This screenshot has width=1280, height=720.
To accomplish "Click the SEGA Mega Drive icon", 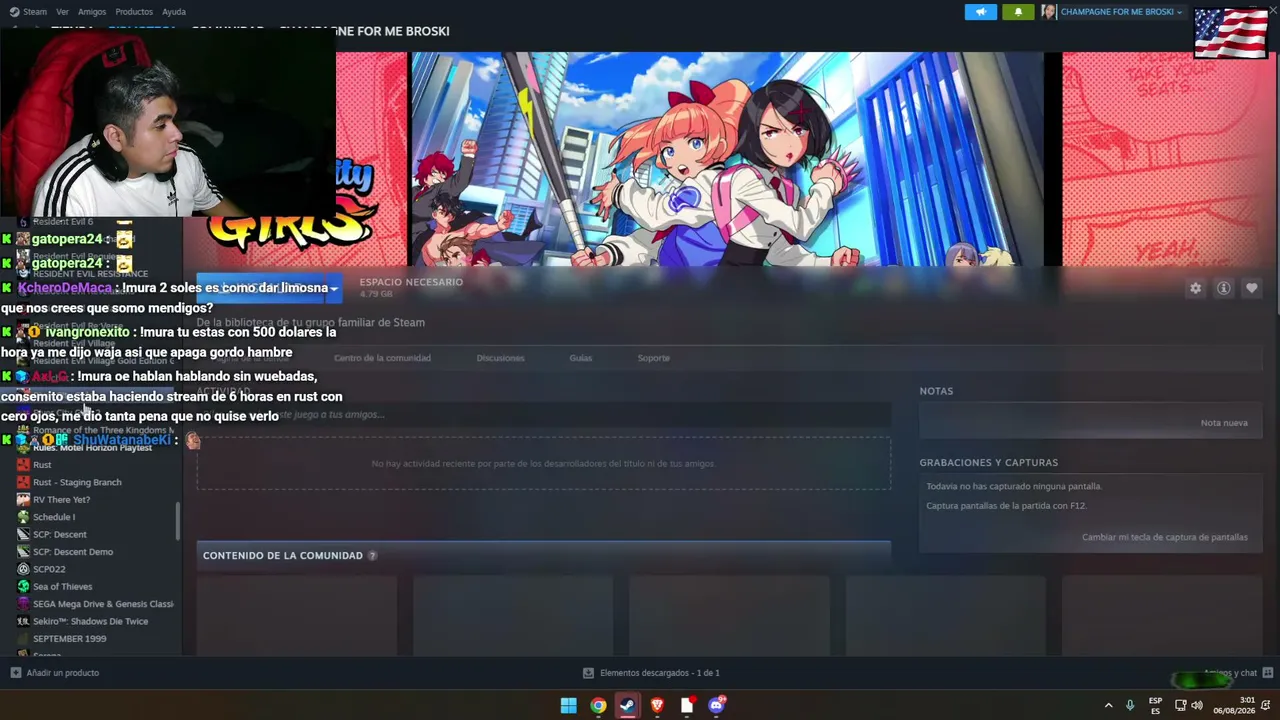I will tap(23, 604).
